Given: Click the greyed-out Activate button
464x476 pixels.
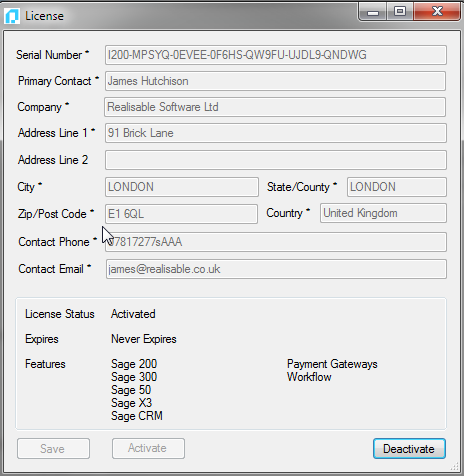Looking at the screenshot, I should pyautogui.click(x=148, y=448).
